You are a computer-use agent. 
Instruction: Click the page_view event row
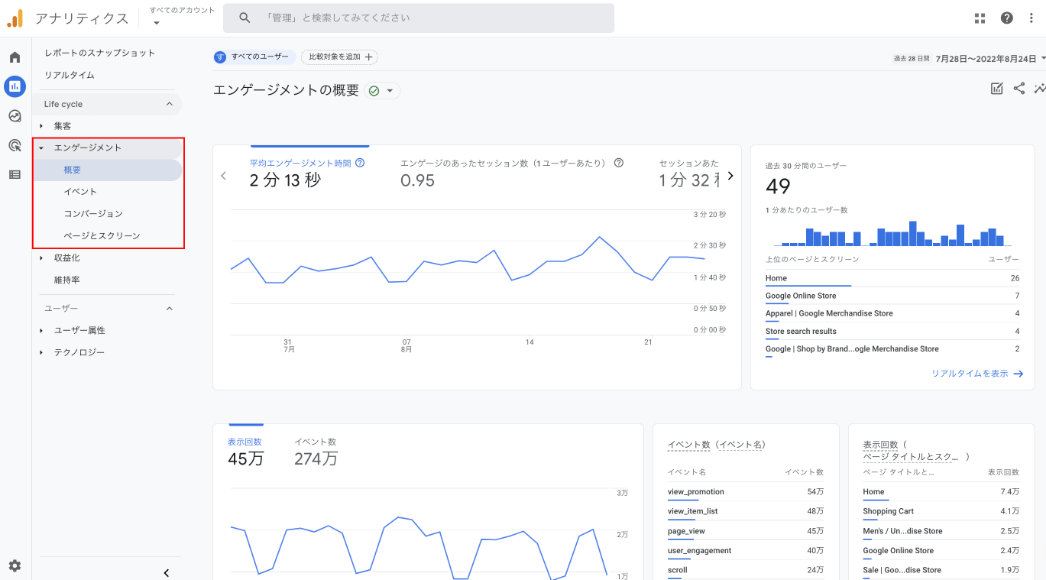[x=745, y=531]
